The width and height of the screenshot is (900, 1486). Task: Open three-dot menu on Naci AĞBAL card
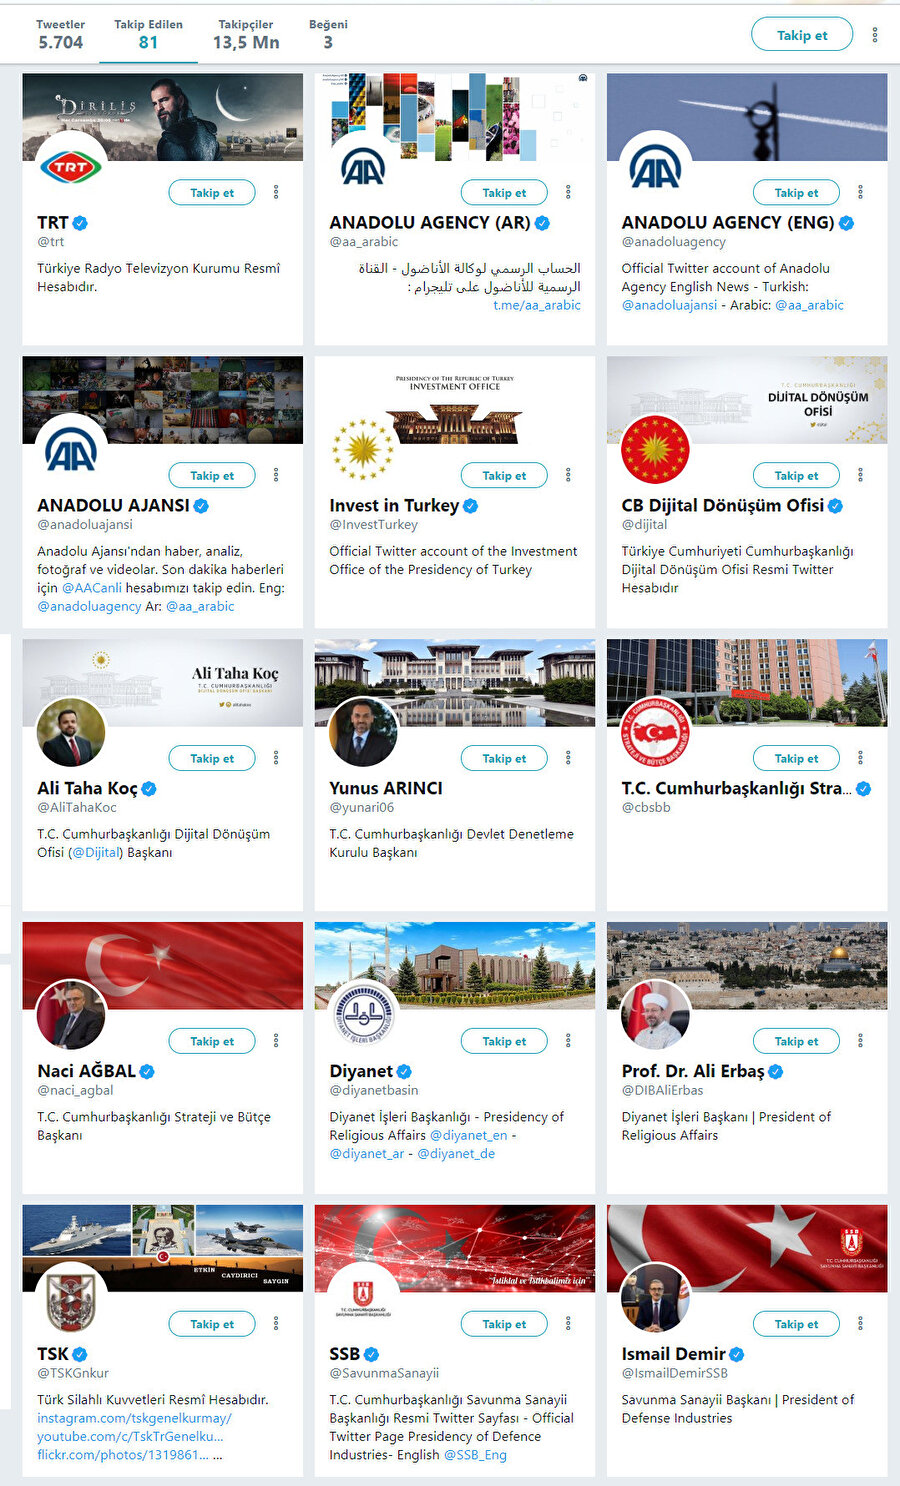coord(276,1041)
